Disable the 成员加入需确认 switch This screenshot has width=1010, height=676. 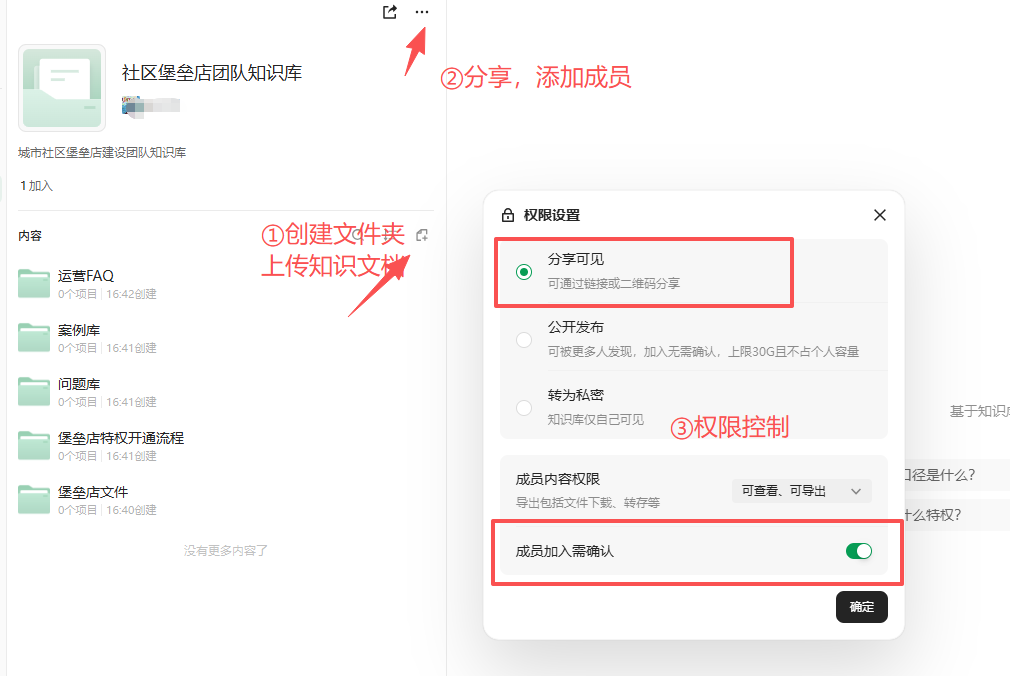pos(858,551)
